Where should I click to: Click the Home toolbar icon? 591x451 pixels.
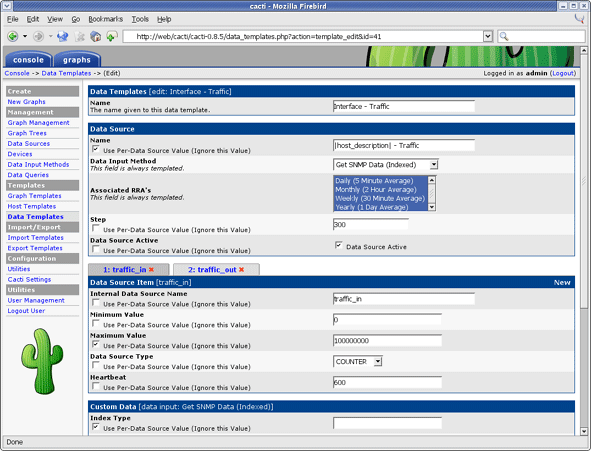point(95,37)
